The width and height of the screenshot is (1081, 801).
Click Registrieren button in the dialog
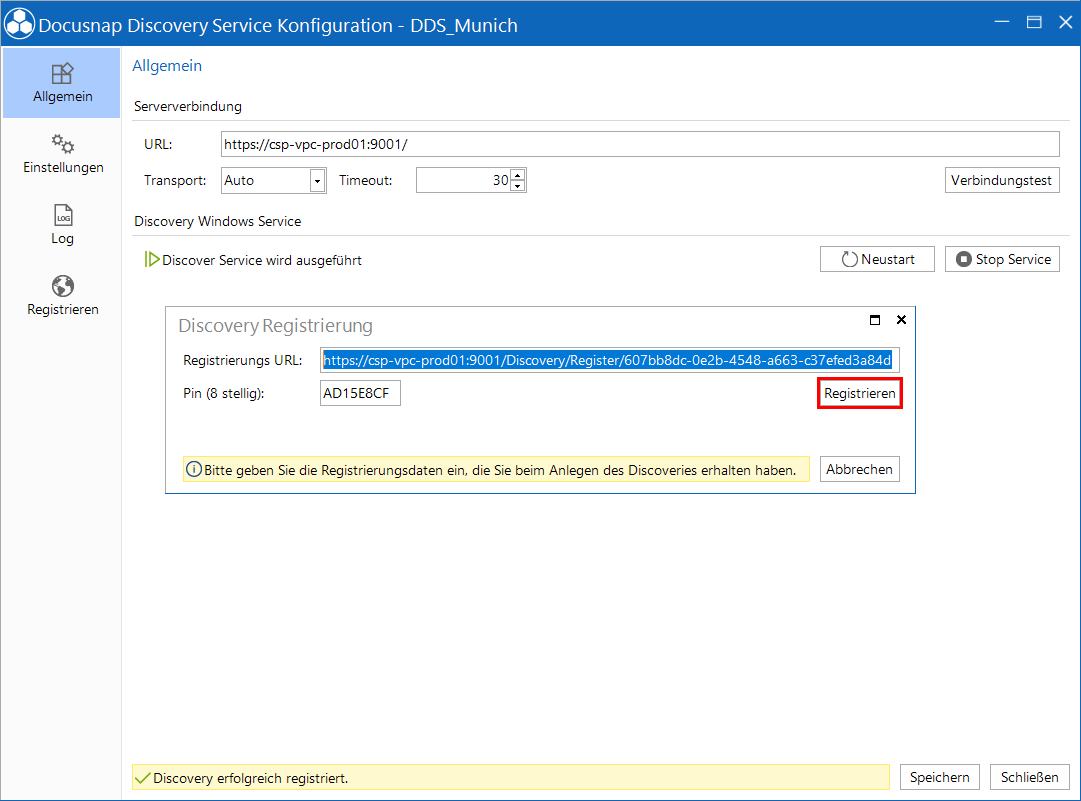point(860,394)
